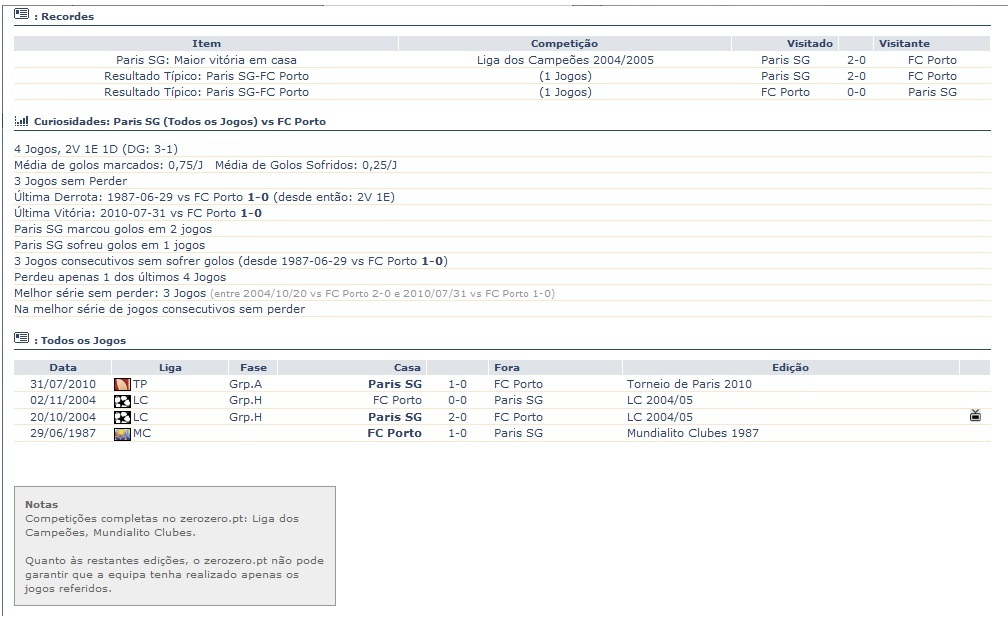The image size is (1008, 624).
Task: Open the 2-0 score of the 20/10/2004 match
Action: [457, 417]
